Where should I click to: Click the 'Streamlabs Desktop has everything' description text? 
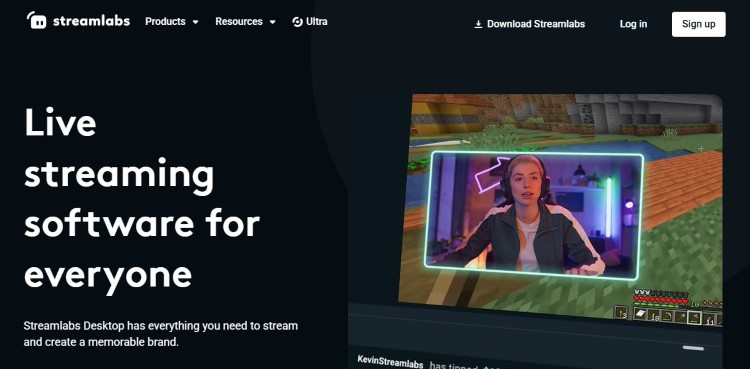tap(161, 334)
